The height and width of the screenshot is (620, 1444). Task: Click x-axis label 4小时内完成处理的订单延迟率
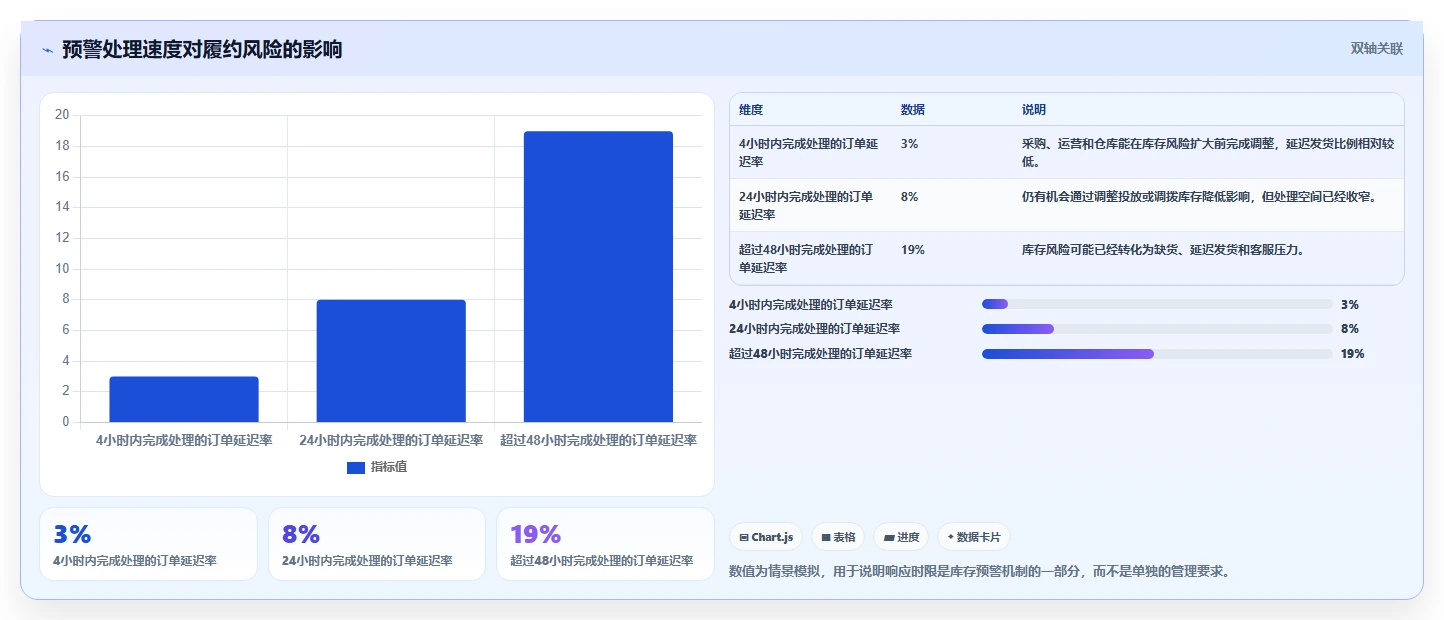coord(184,440)
